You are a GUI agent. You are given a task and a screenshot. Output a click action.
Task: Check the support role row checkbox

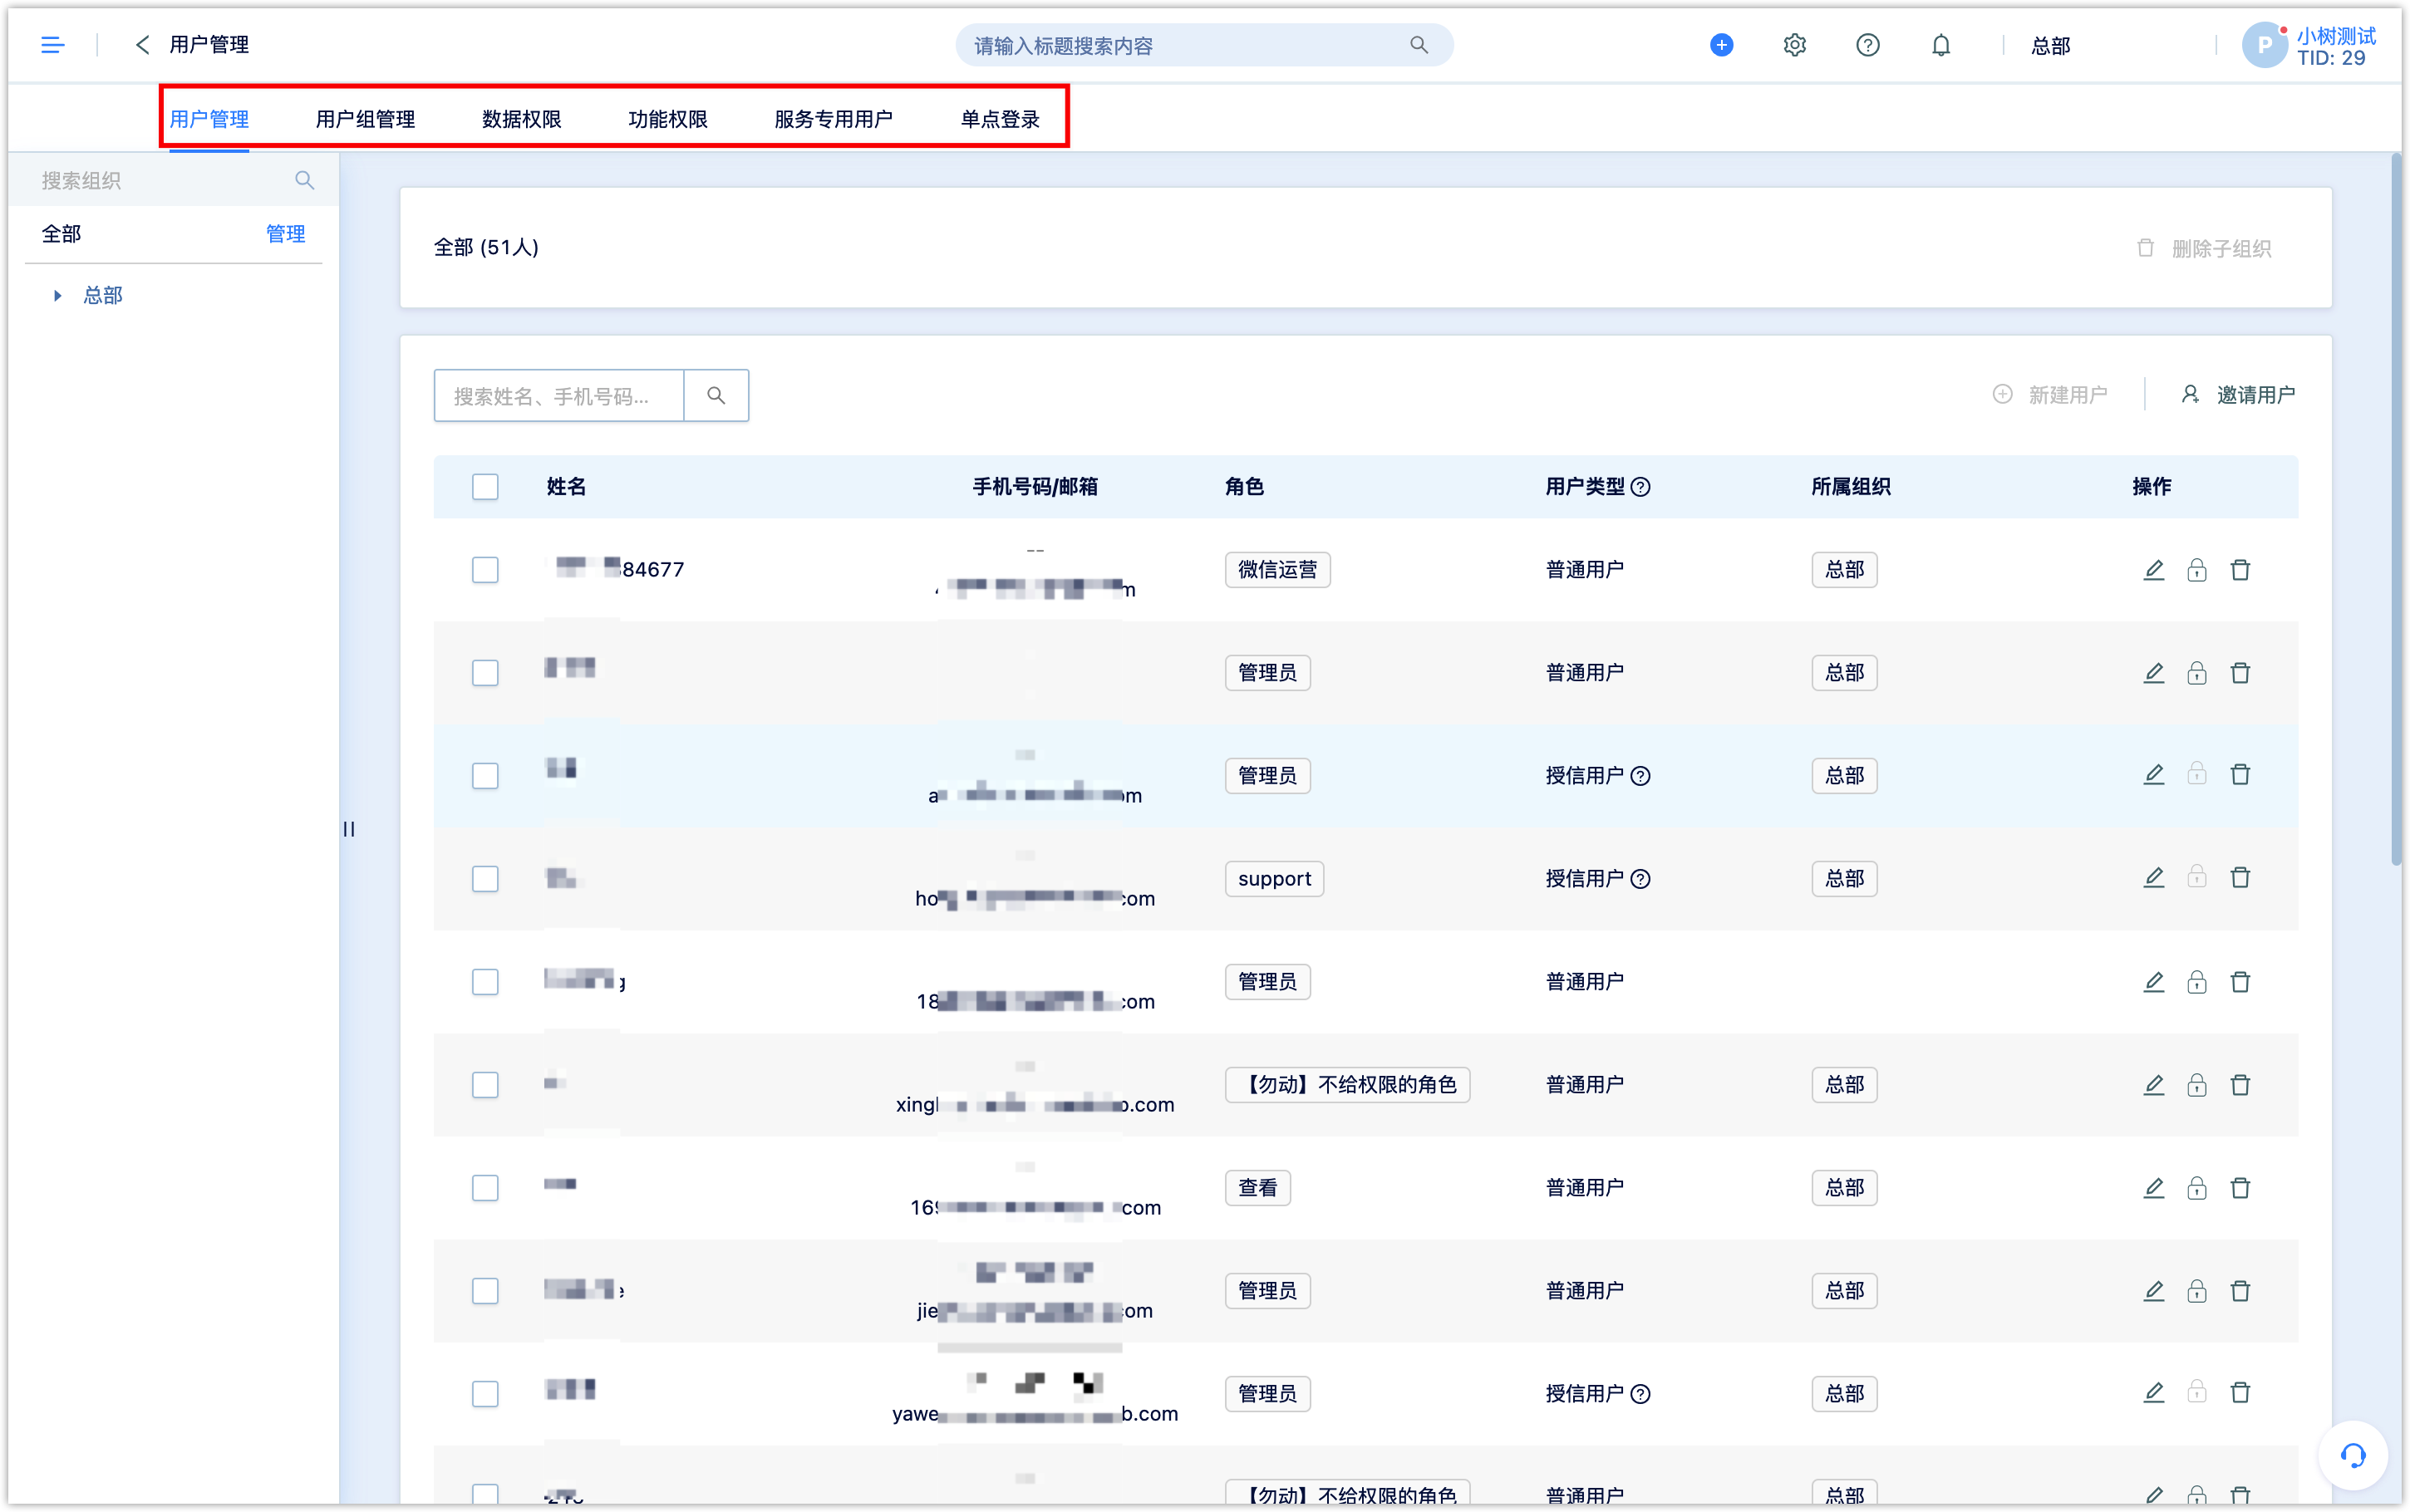pos(485,879)
